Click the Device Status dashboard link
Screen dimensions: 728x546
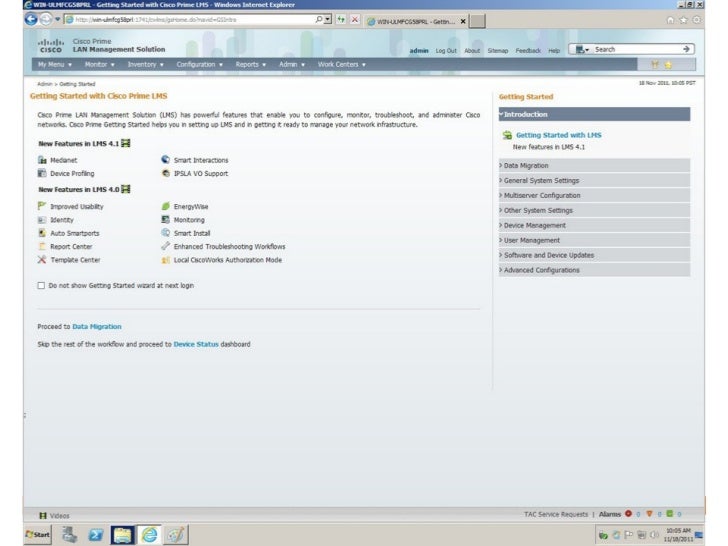click(x=196, y=344)
